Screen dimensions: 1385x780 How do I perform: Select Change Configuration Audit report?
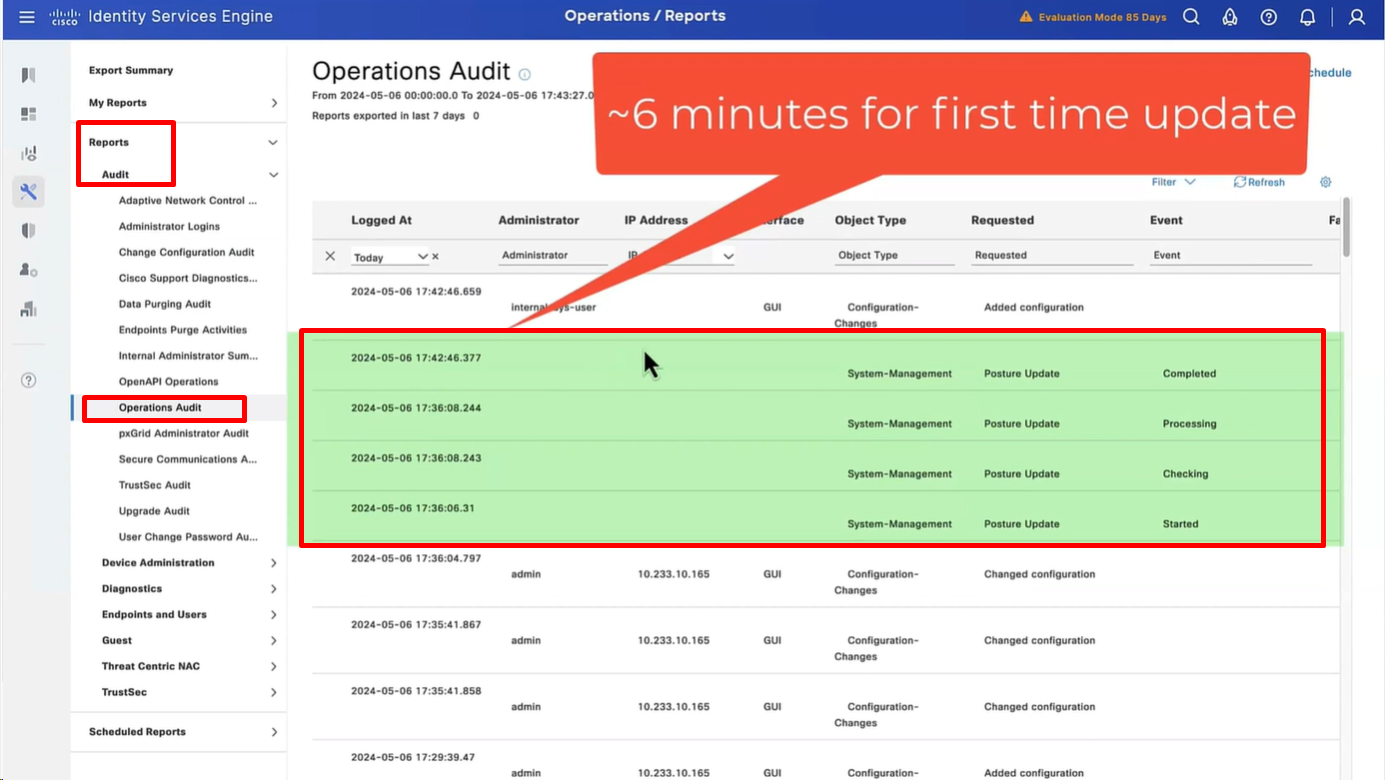[186, 253]
